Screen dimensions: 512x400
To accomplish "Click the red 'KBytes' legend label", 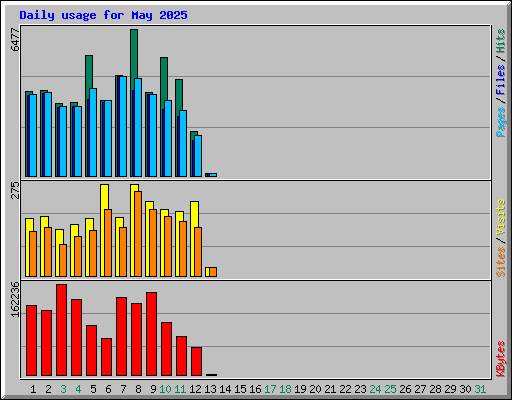I will (x=501, y=359).
